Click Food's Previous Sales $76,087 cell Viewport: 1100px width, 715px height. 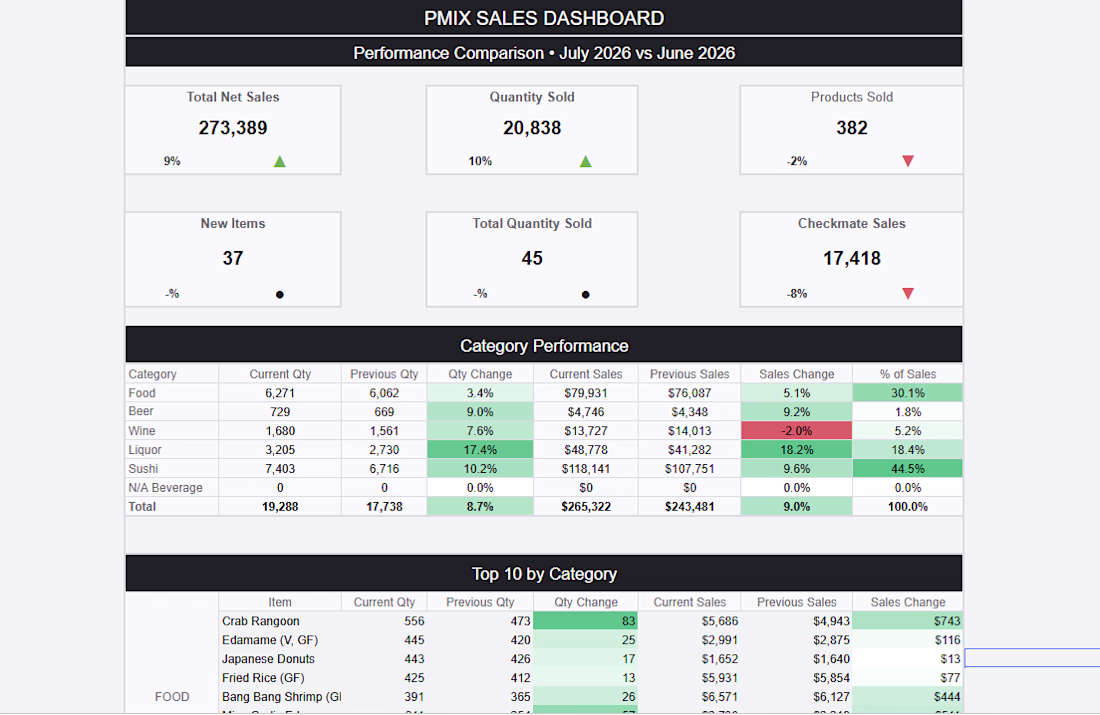point(690,393)
